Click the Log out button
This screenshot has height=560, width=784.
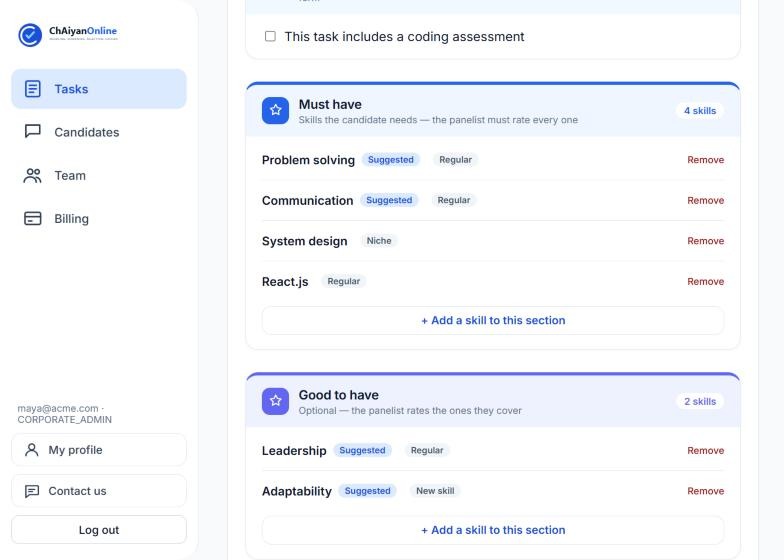99,530
